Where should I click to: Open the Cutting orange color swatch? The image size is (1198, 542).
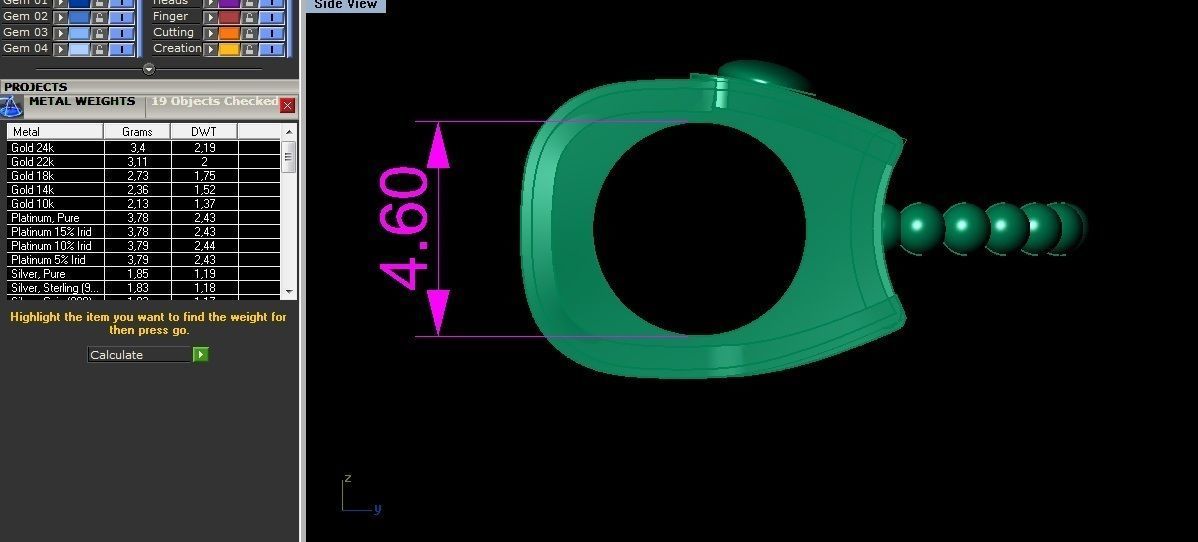pyautogui.click(x=229, y=33)
